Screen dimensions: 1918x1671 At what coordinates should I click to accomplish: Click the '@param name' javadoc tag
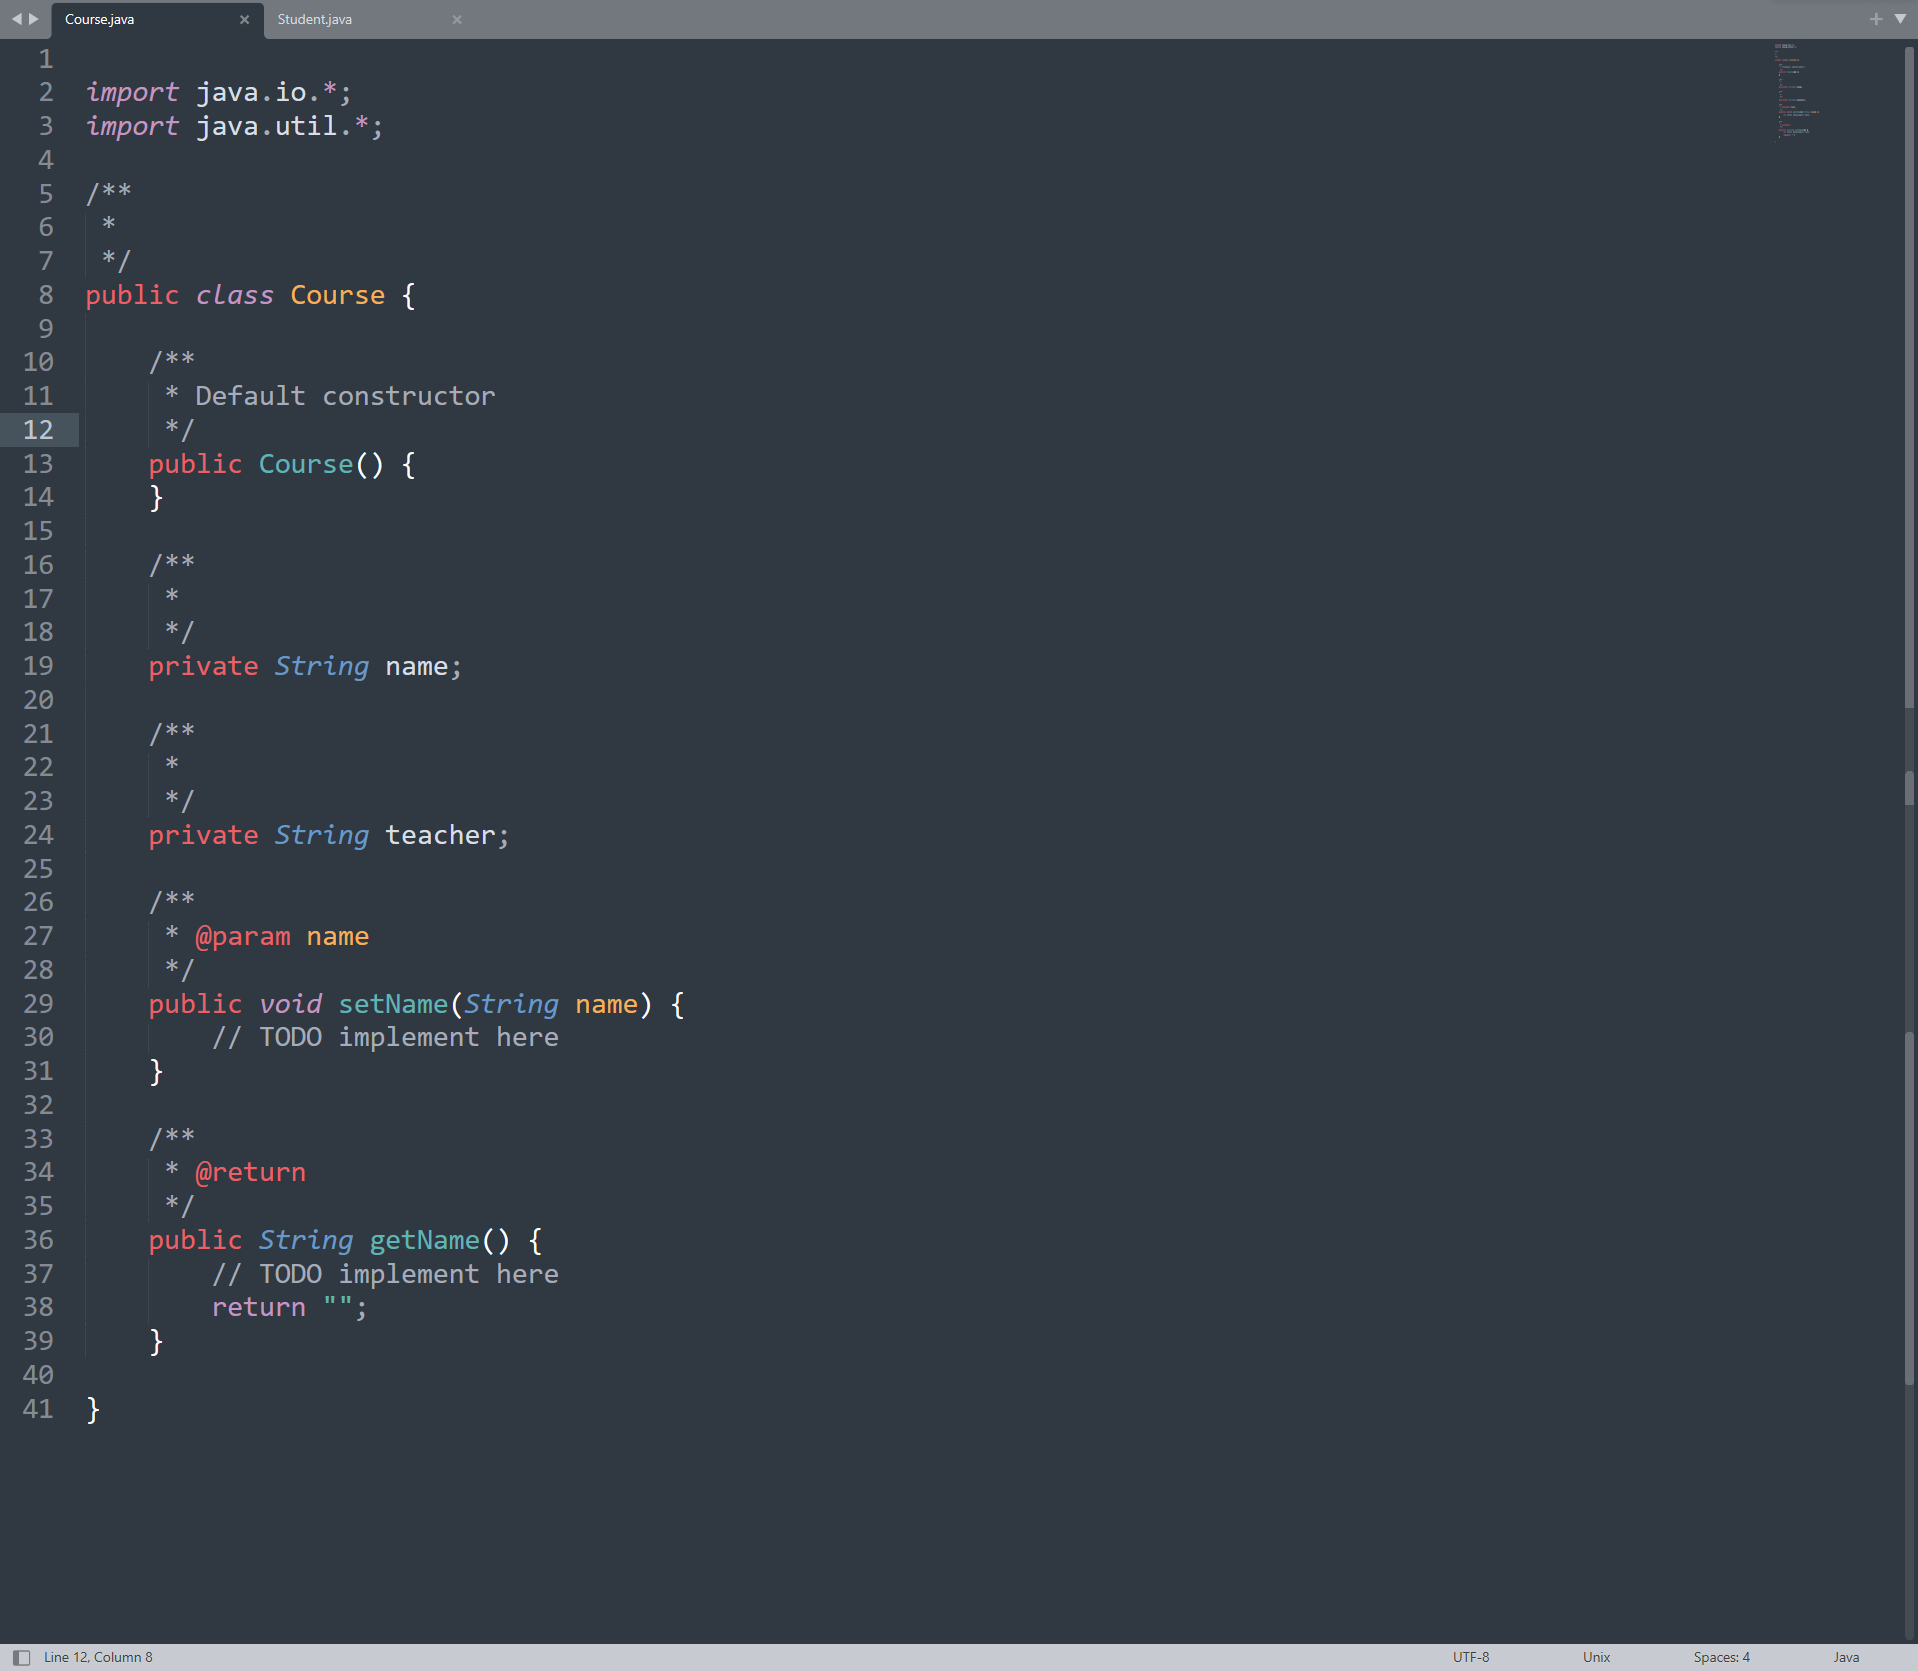[282, 937]
